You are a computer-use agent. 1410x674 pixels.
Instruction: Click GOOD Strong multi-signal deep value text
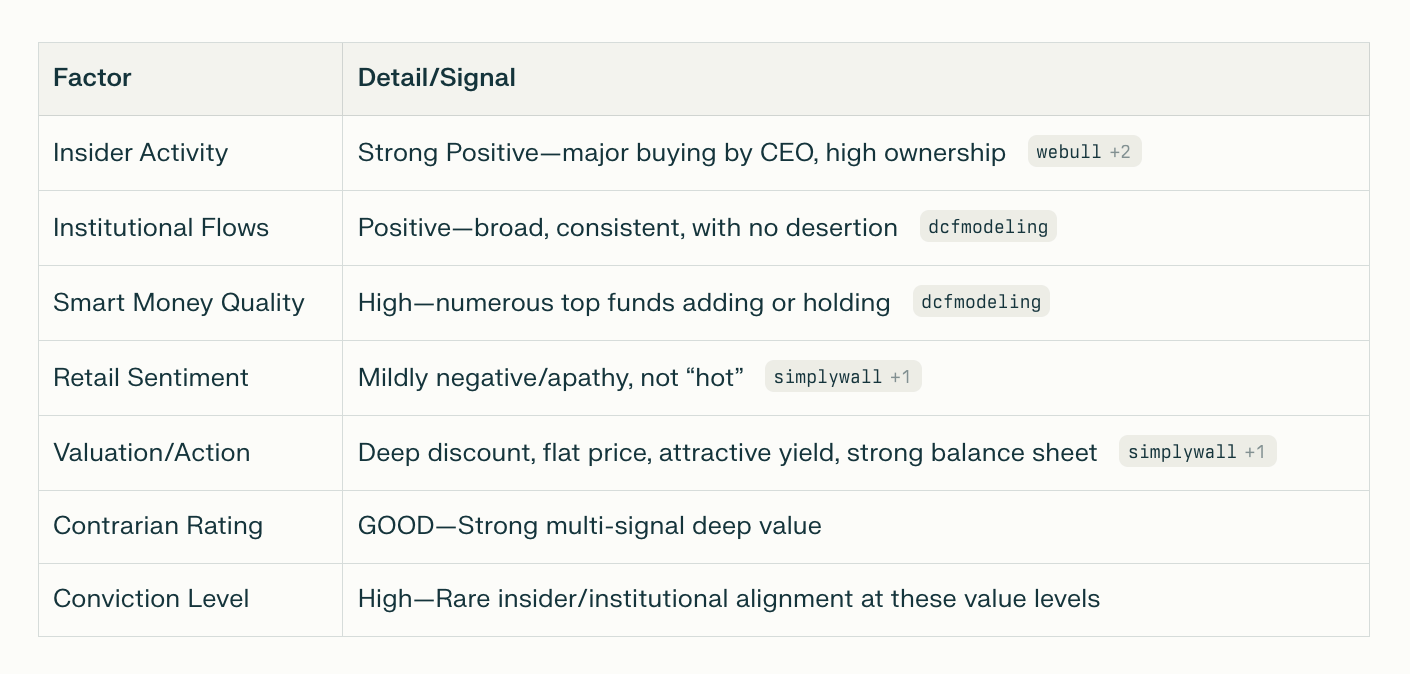point(589,526)
